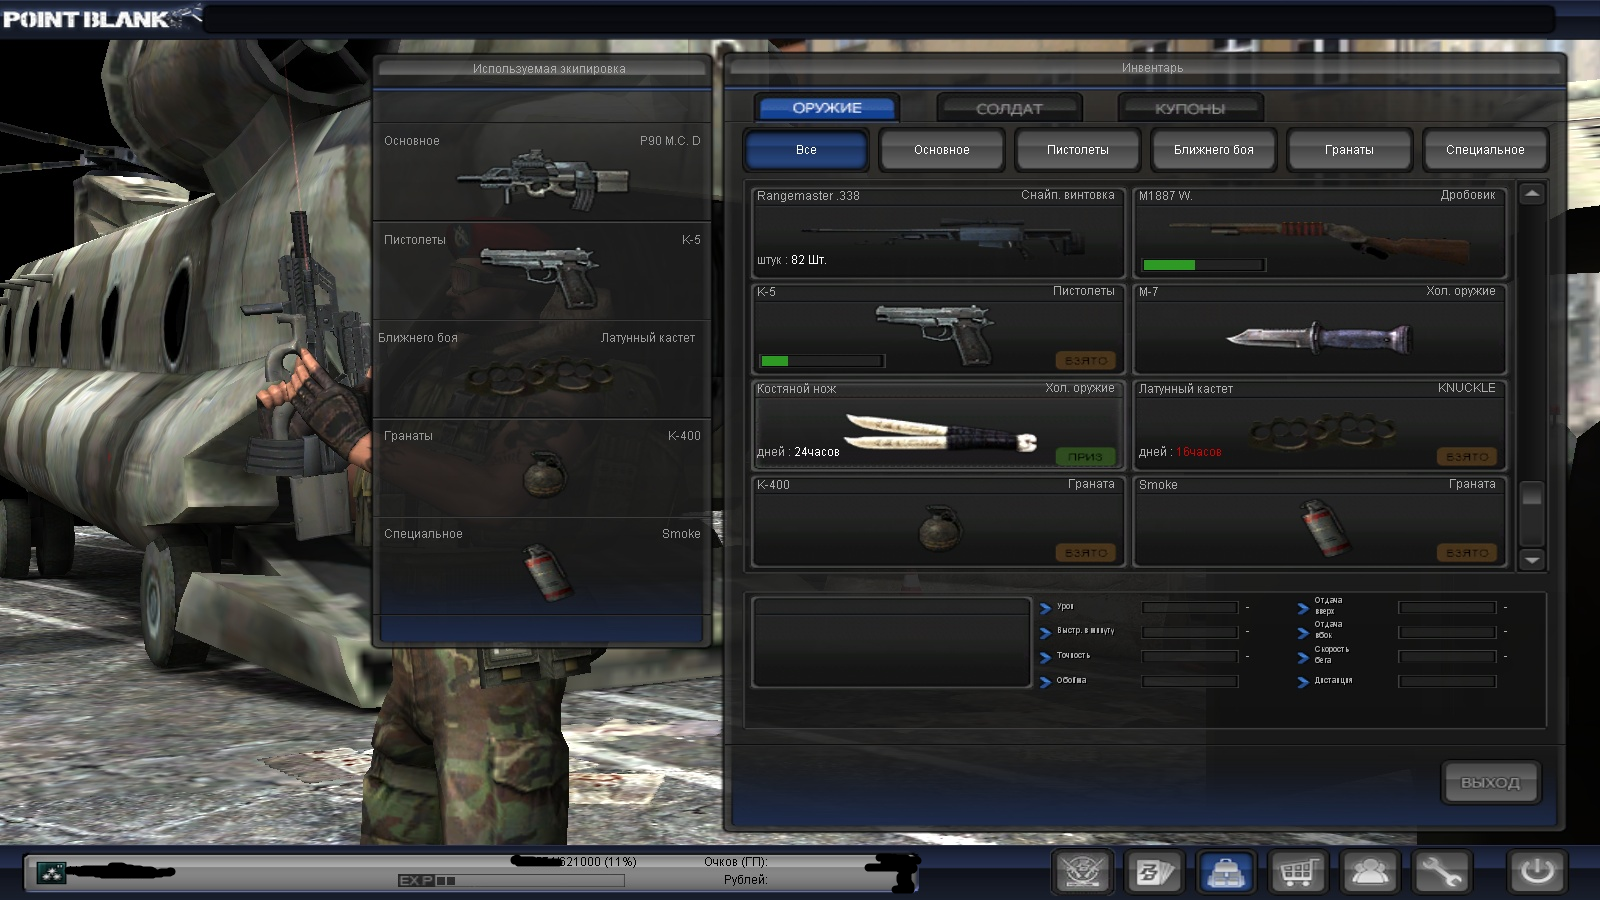Screen dimensions: 1600x900
Task: Select the equipped P90 M.C. D primary slot
Action: coord(542,172)
